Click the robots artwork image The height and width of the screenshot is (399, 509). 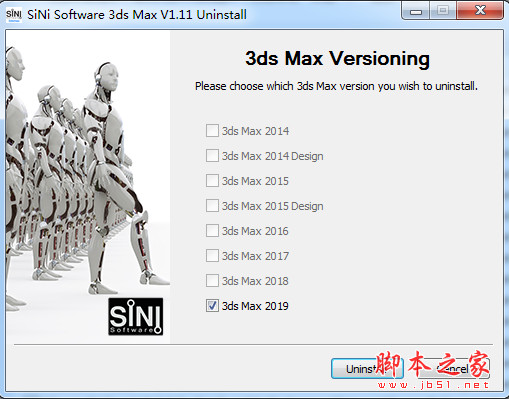pyautogui.click(x=88, y=187)
